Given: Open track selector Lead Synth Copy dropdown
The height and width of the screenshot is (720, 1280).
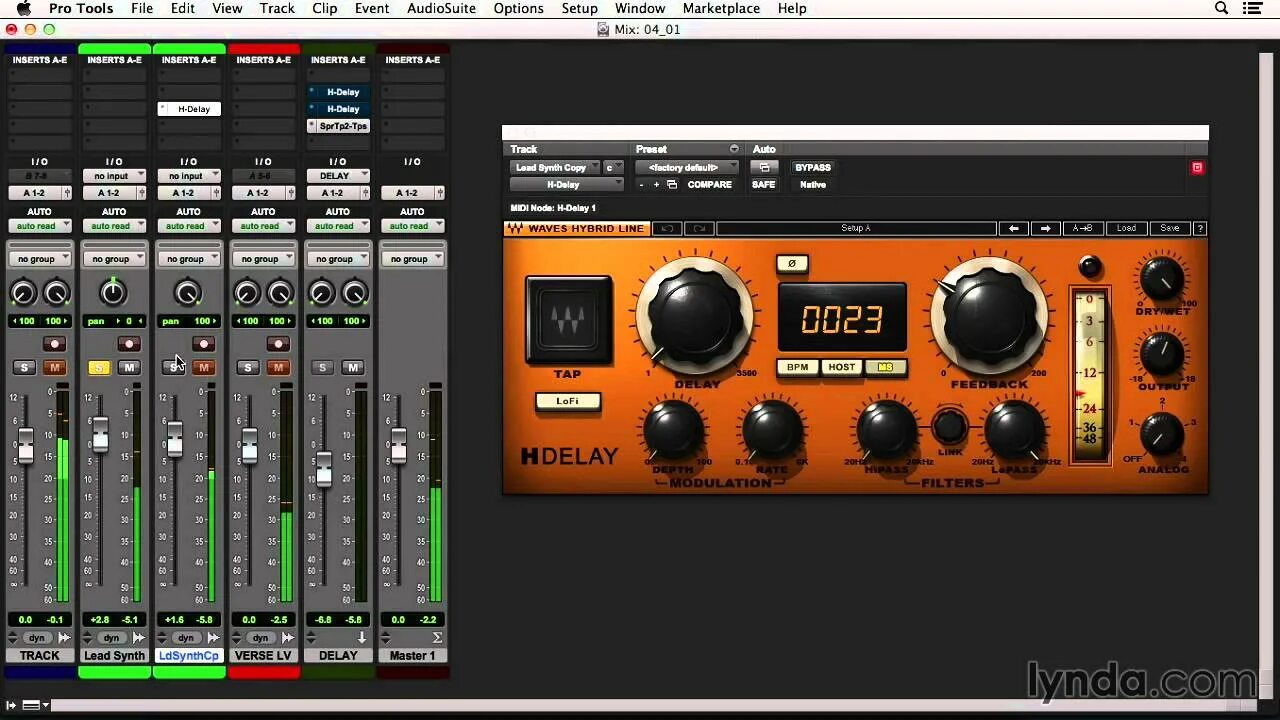Looking at the screenshot, I should click(x=555, y=167).
